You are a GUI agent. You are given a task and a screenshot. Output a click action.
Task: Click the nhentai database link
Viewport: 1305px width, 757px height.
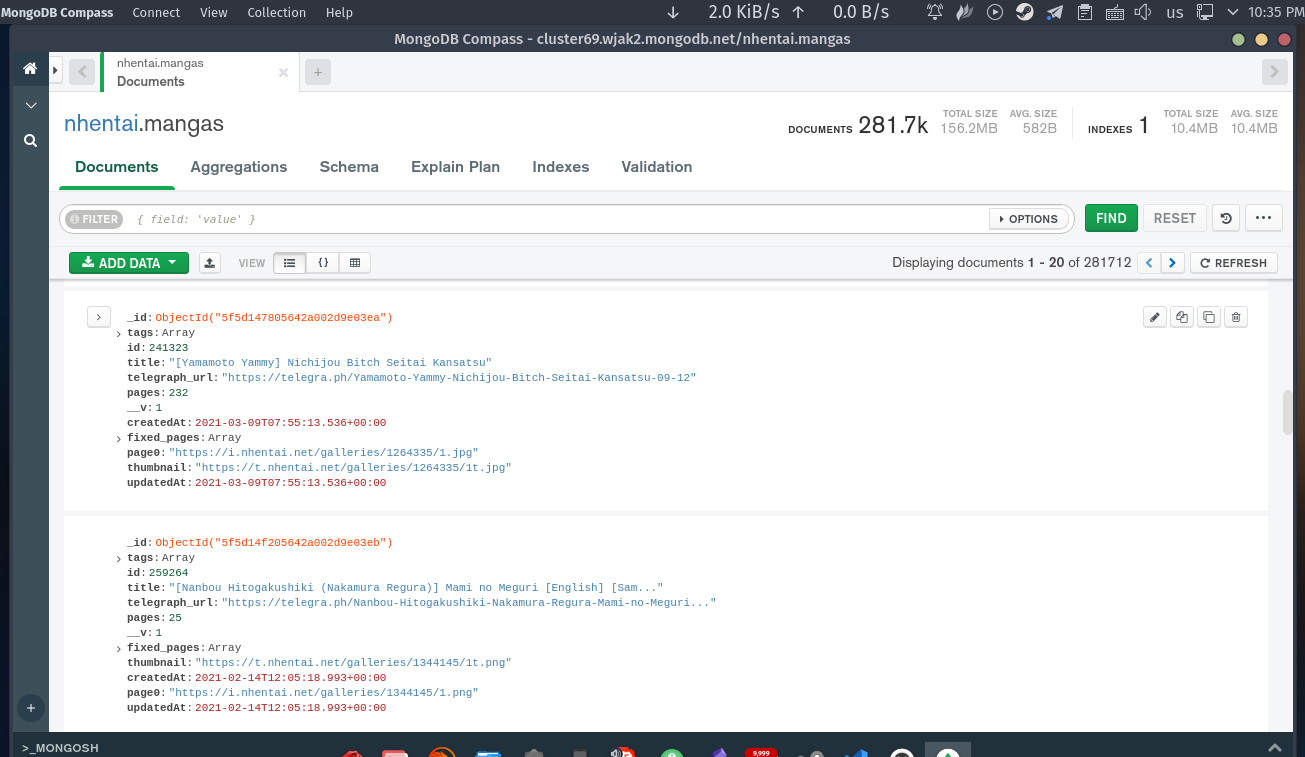click(100, 124)
